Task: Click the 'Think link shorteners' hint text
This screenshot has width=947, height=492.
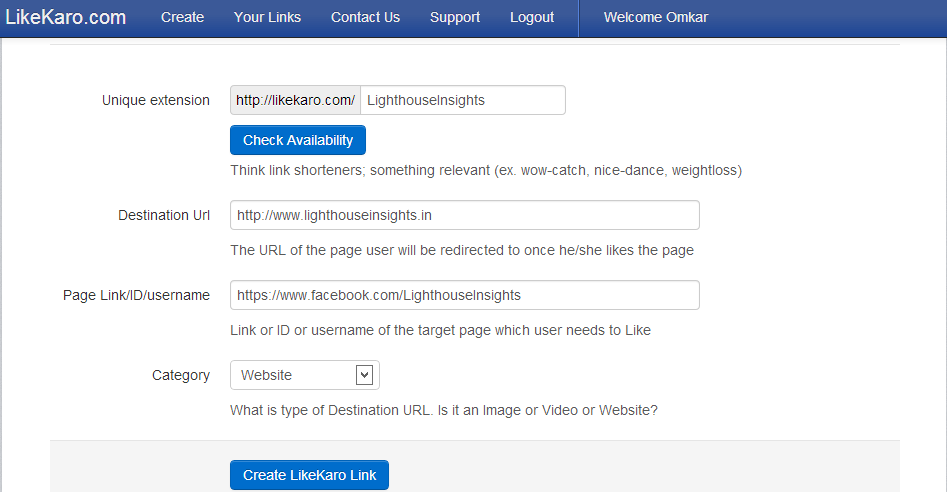Action: 486,170
